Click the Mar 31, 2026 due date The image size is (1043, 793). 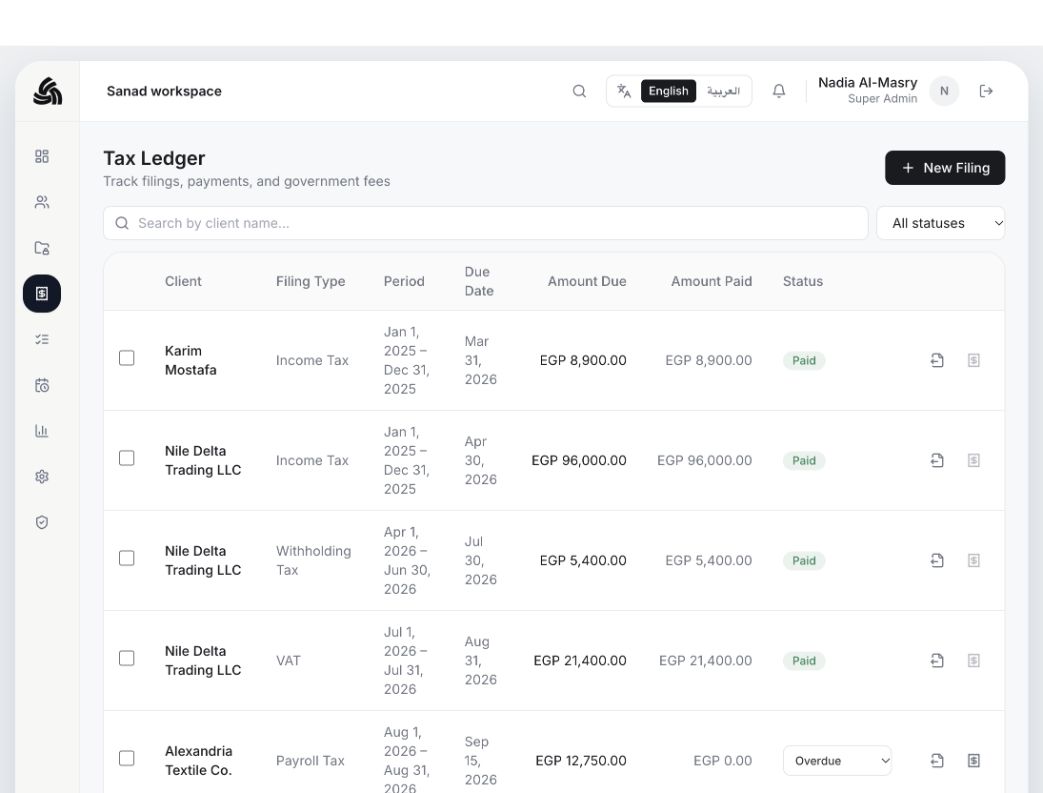(480, 361)
